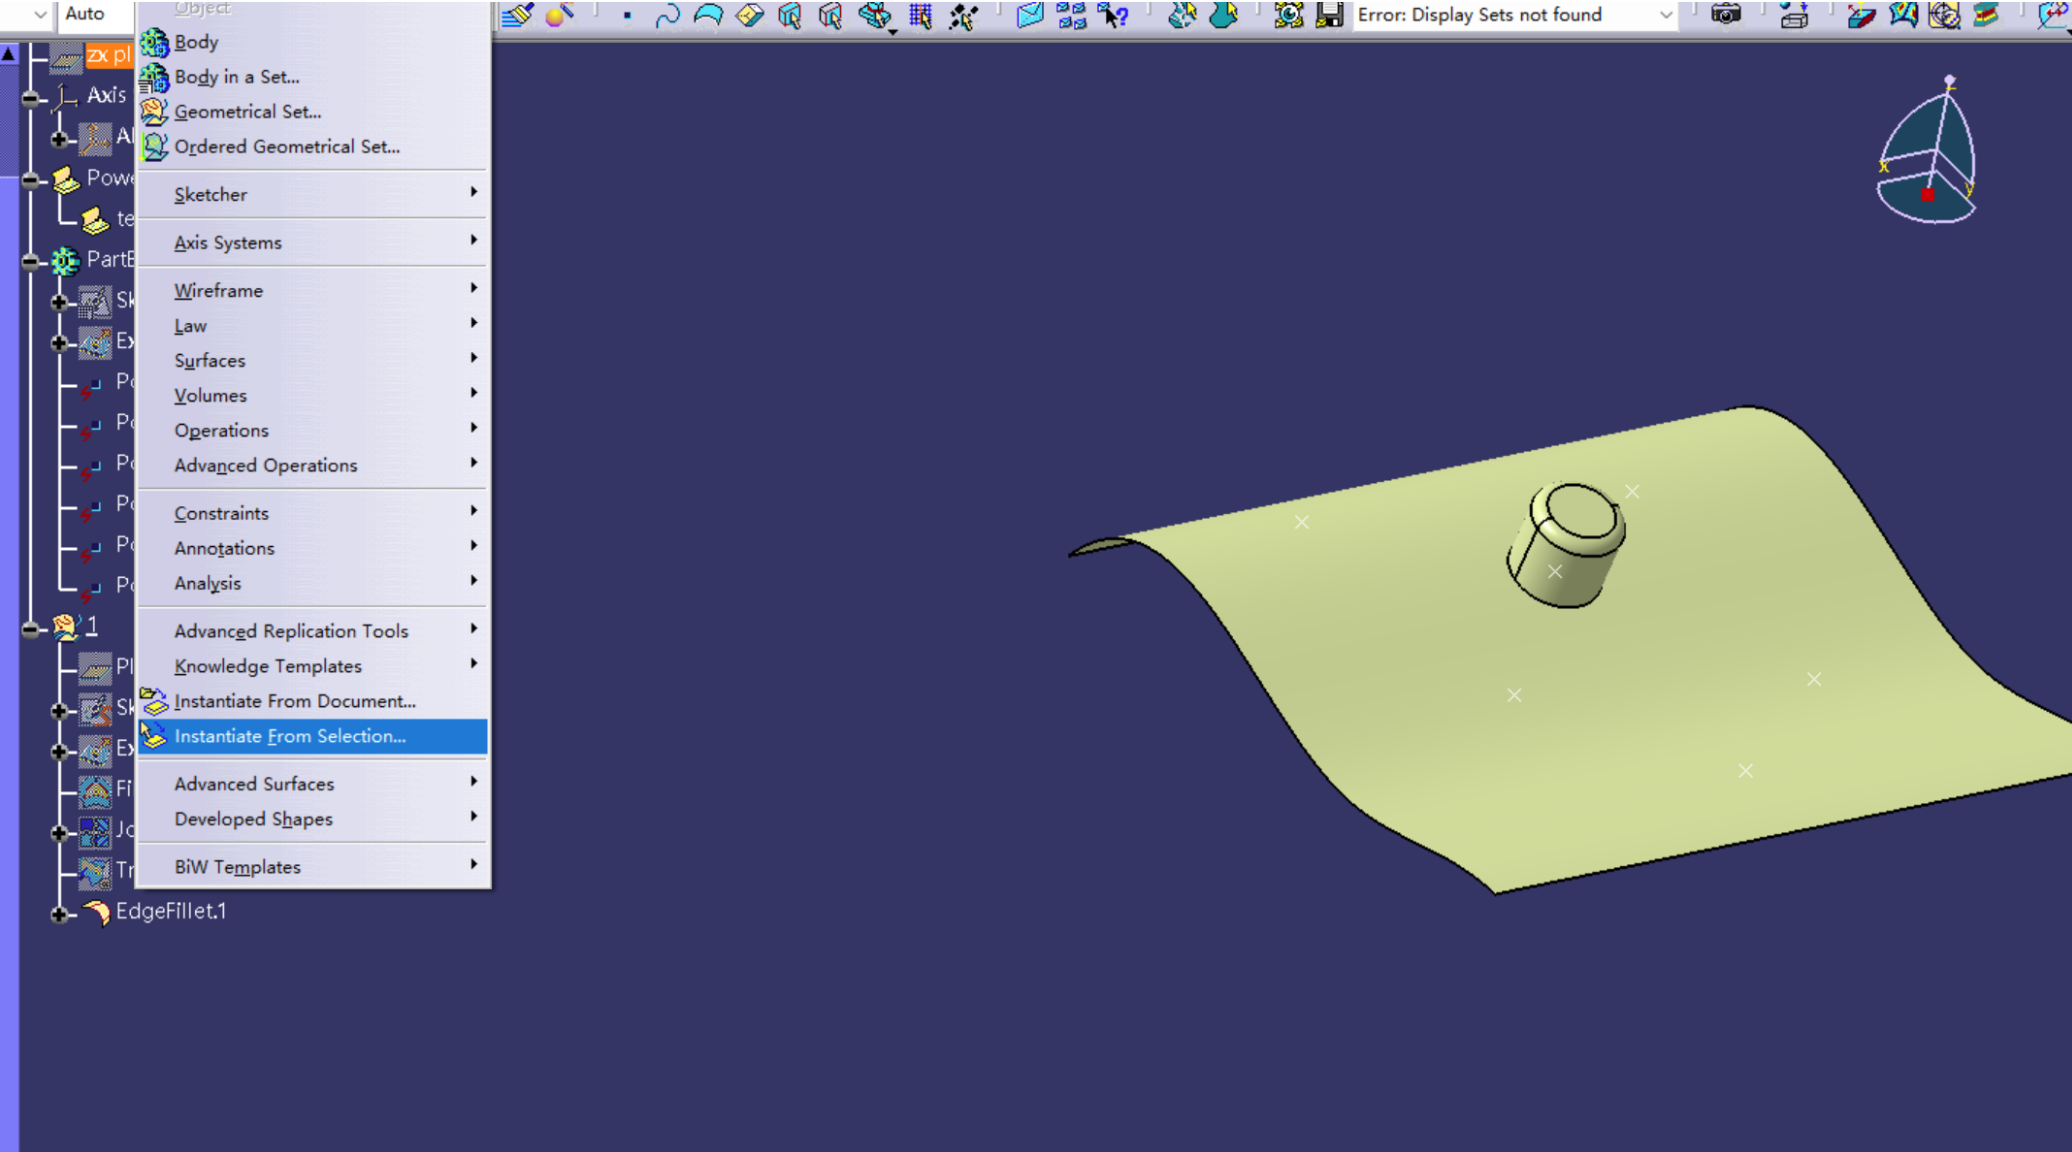Open the Advanced Replication Tools submenu
2072x1152 pixels.
(x=291, y=631)
